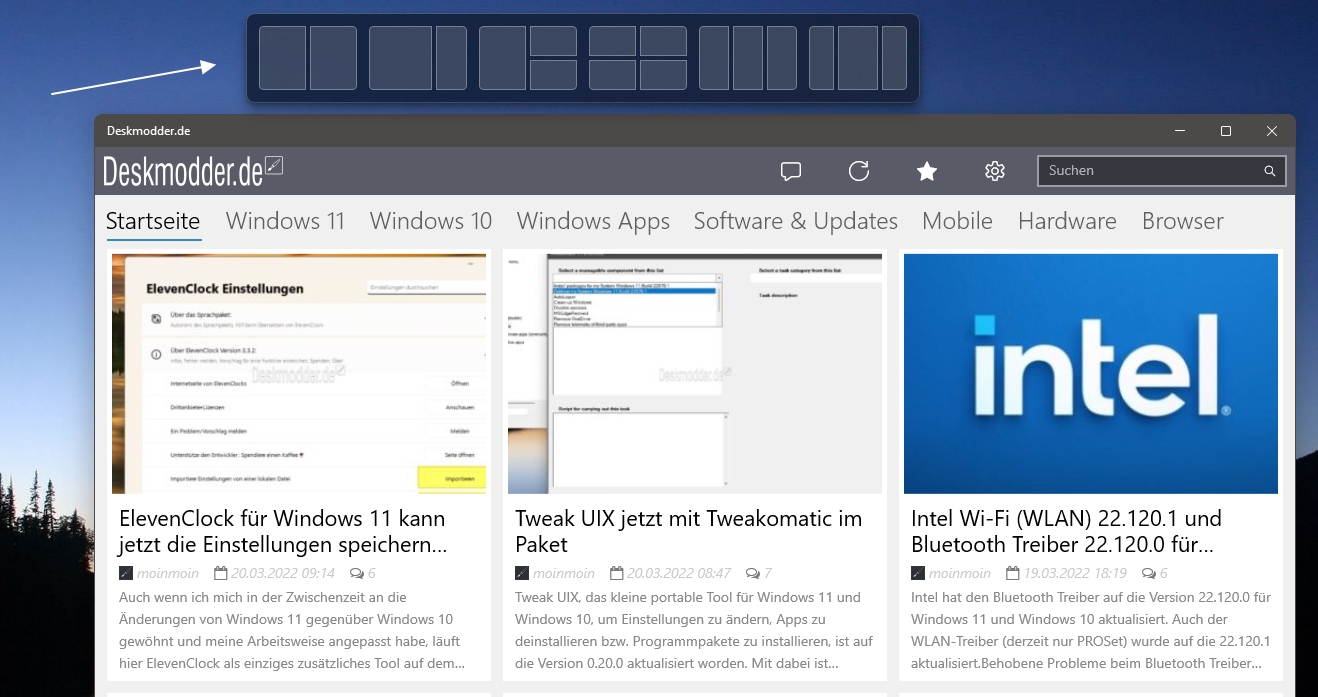This screenshot has height=697, width=1318.
Task: Open settings via the gear icon
Action: pos(994,171)
